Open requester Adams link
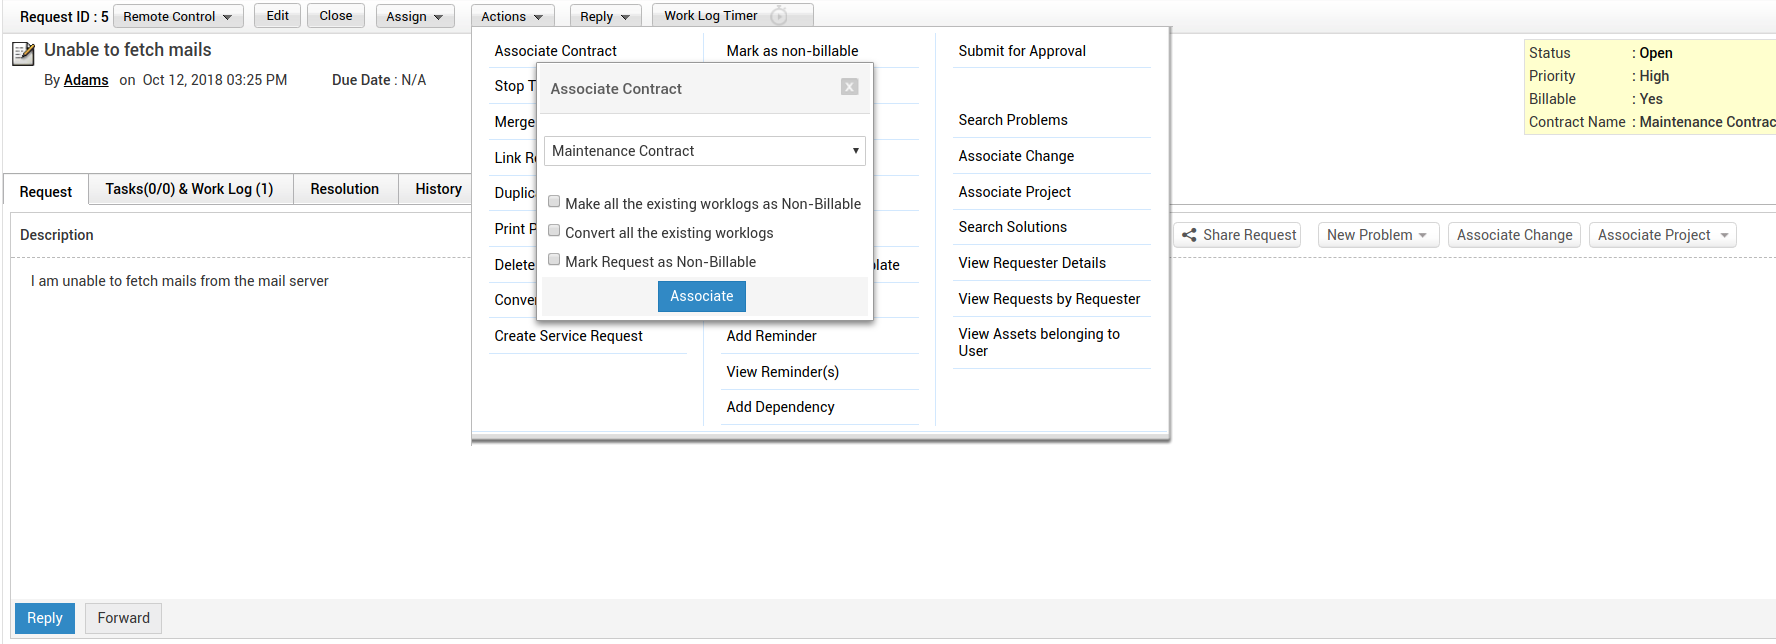This screenshot has width=1776, height=644. click(x=86, y=80)
